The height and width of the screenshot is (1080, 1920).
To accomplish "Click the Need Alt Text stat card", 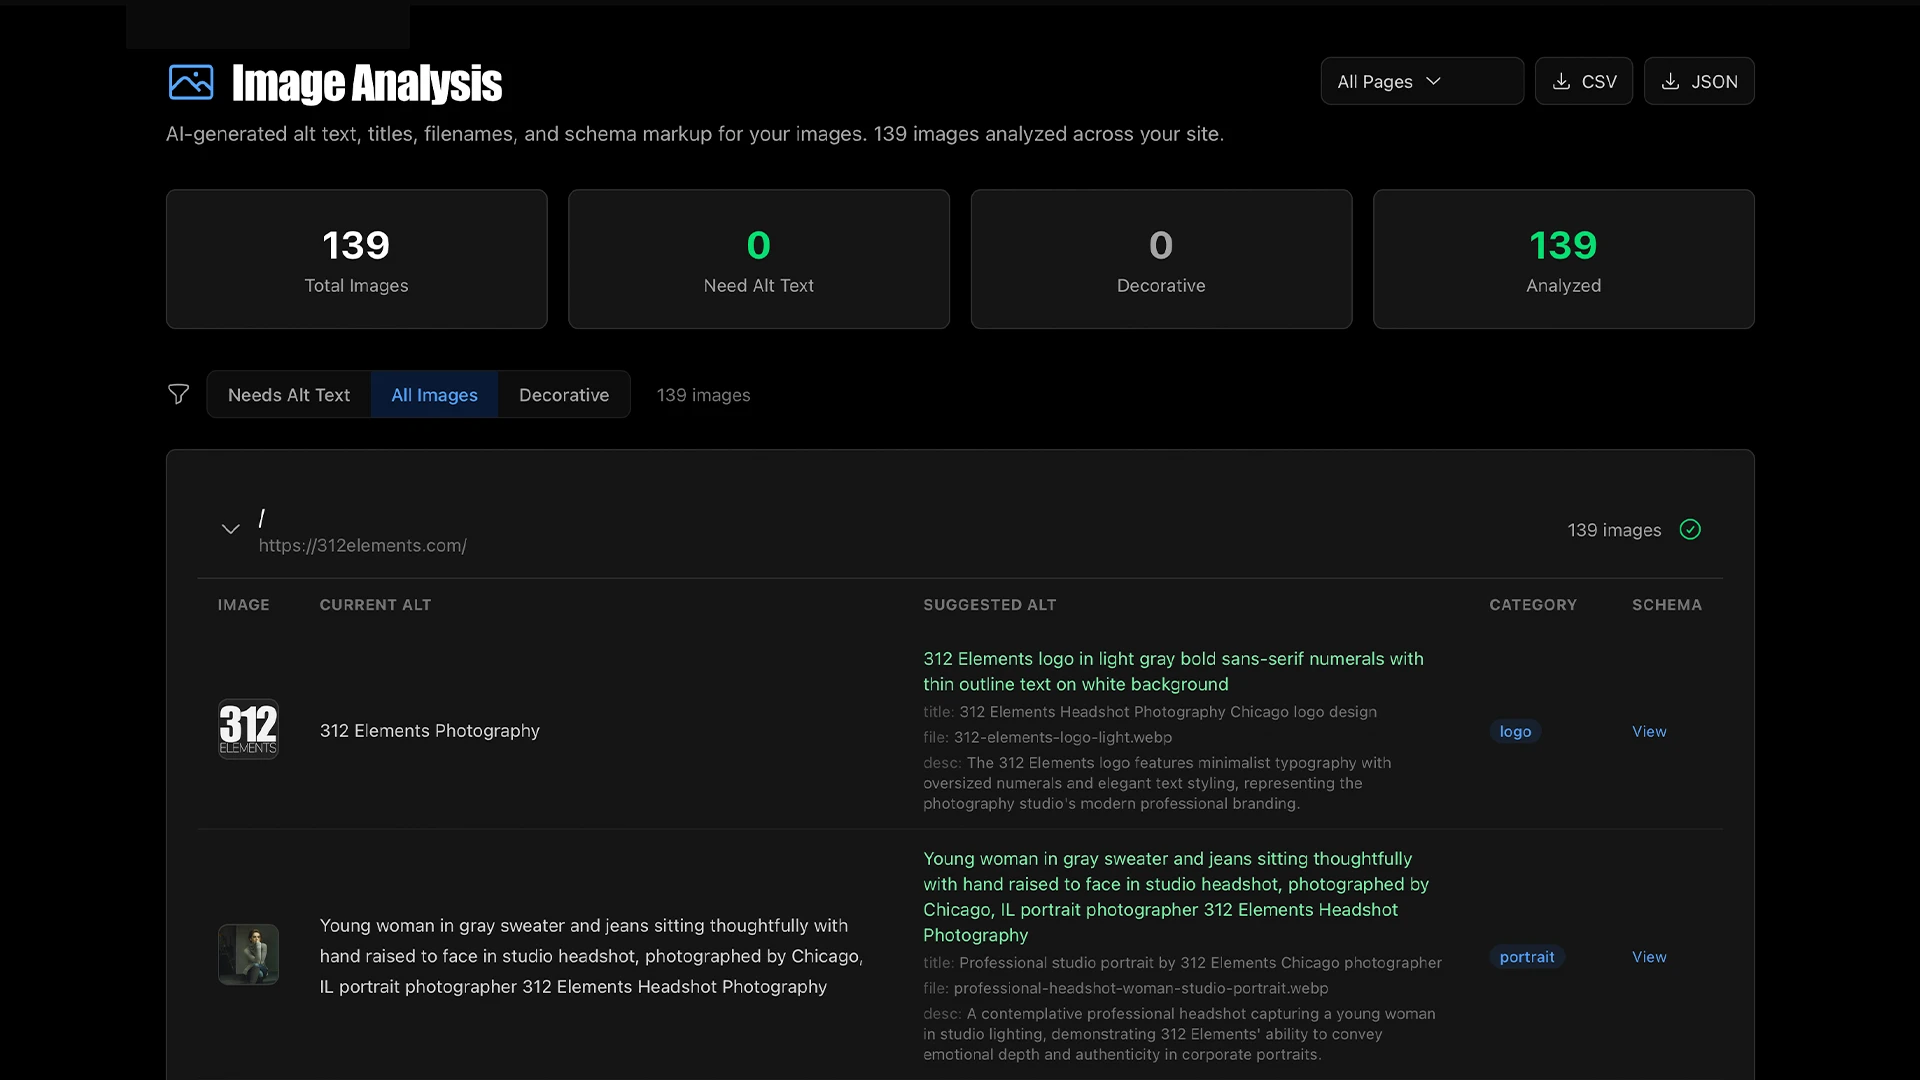I will click(x=759, y=259).
